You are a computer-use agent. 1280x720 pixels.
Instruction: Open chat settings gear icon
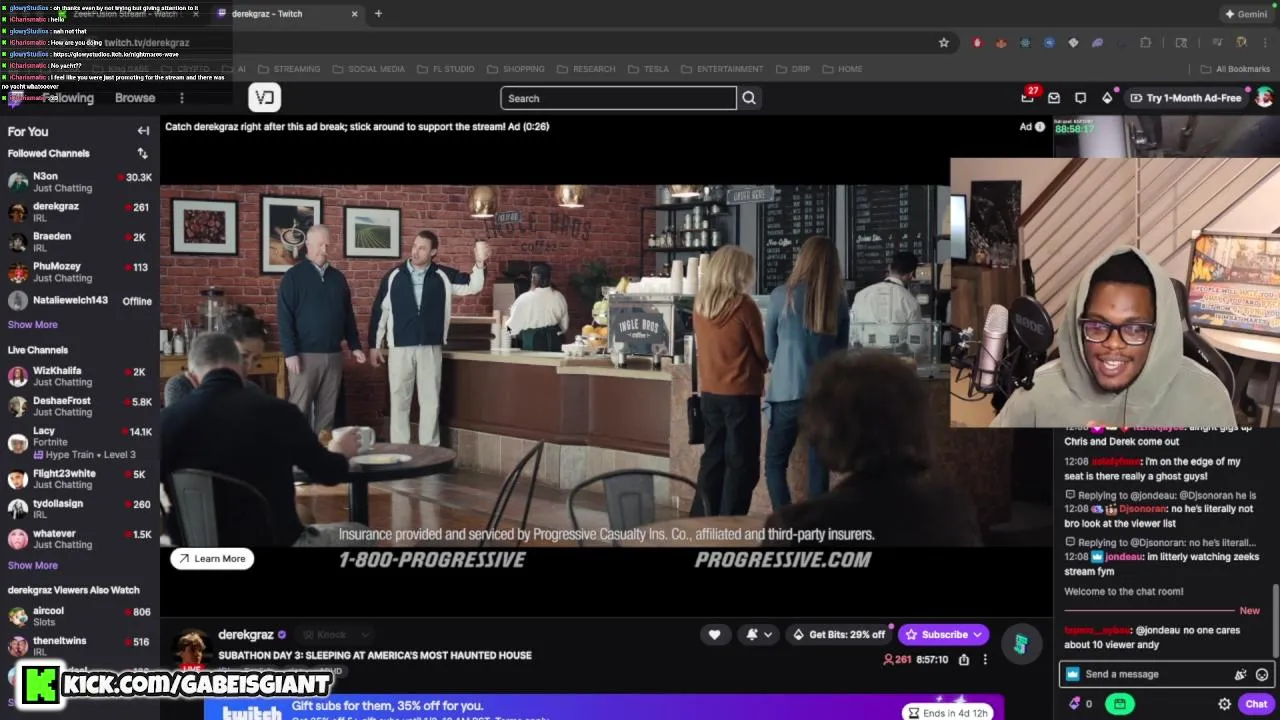[x=1224, y=704]
